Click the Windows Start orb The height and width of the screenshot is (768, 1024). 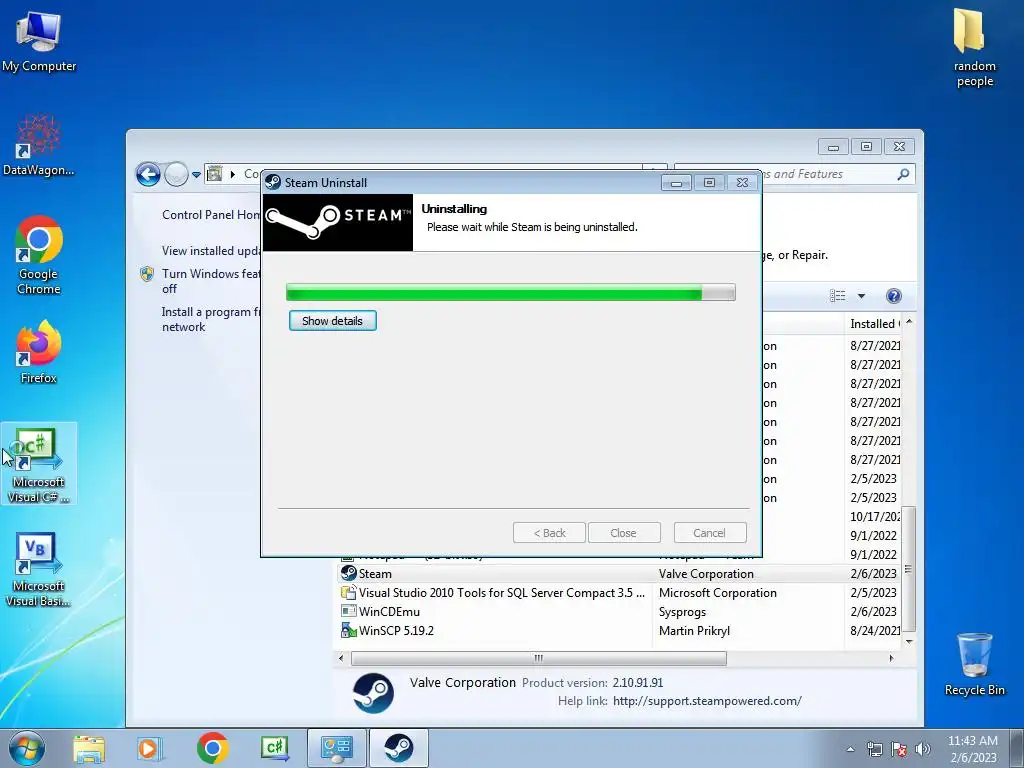pyautogui.click(x=27, y=748)
